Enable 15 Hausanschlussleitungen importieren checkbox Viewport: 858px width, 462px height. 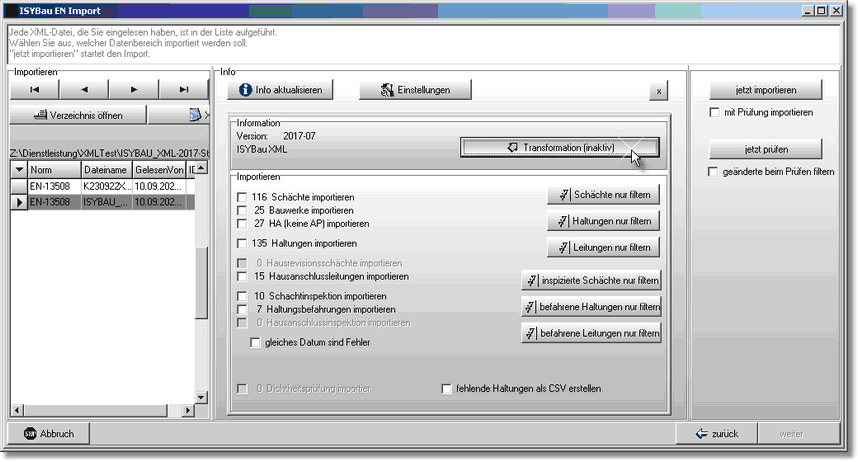point(242,276)
